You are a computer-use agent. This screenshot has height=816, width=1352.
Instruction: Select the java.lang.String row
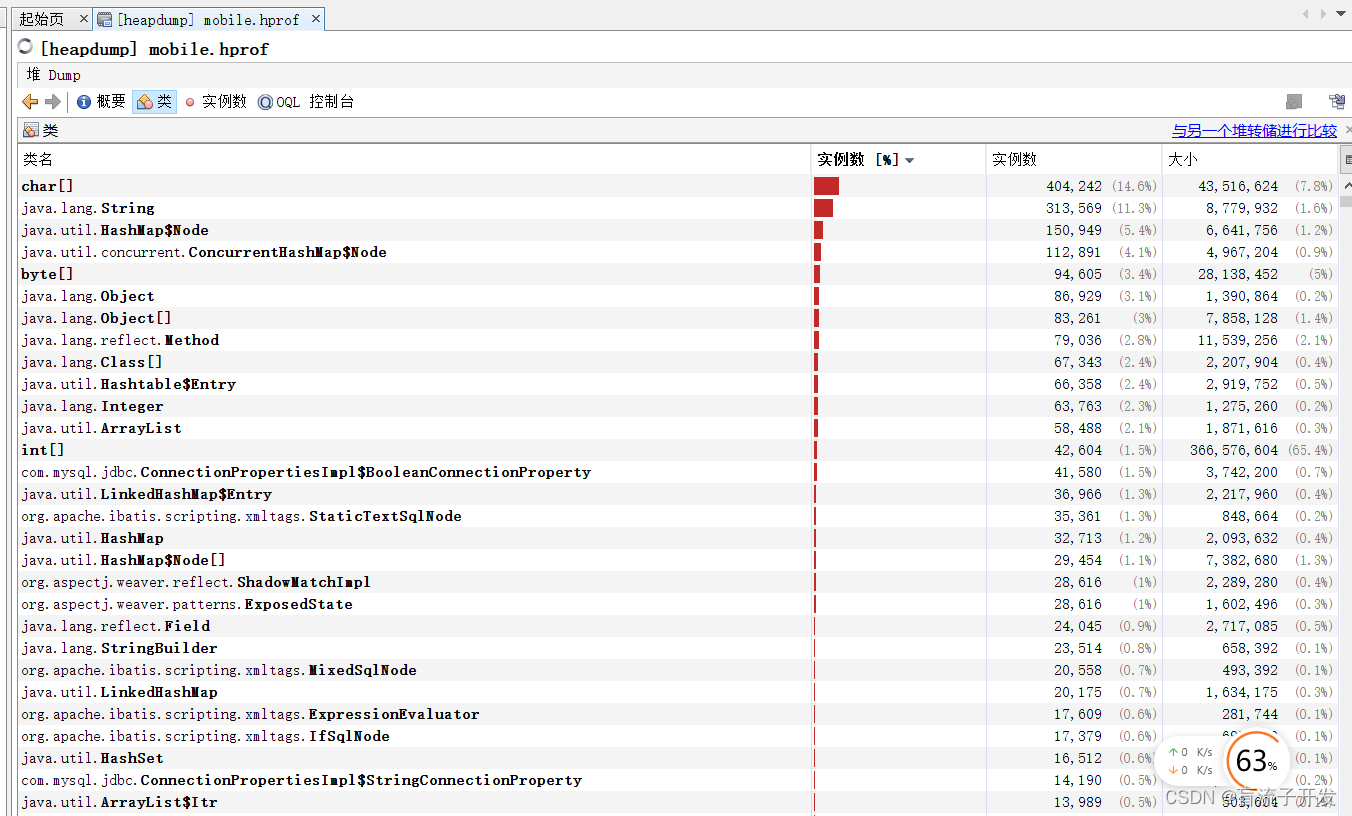click(677, 208)
